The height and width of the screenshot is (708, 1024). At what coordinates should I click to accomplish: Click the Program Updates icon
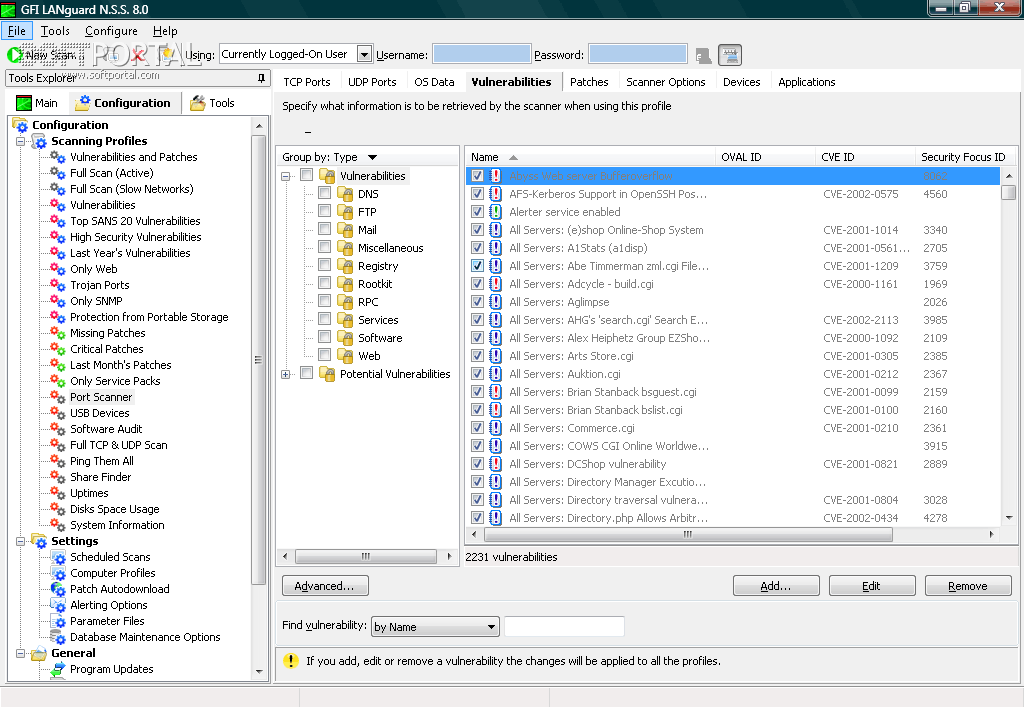57,669
